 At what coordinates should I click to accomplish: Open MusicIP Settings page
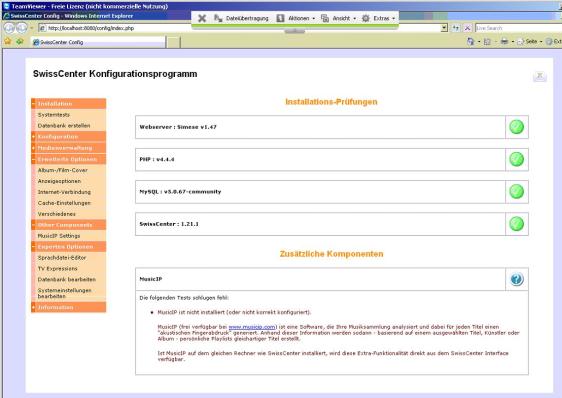click(x=59, y=236)
